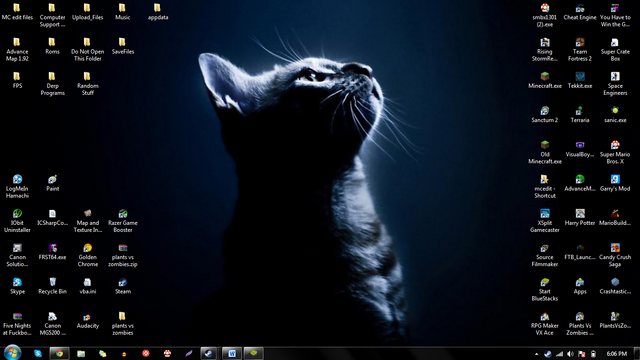Viewport: 640px width, 360px height.
Task: Select RPG Maker VX Ace icon
Action: tap(544, 324)
